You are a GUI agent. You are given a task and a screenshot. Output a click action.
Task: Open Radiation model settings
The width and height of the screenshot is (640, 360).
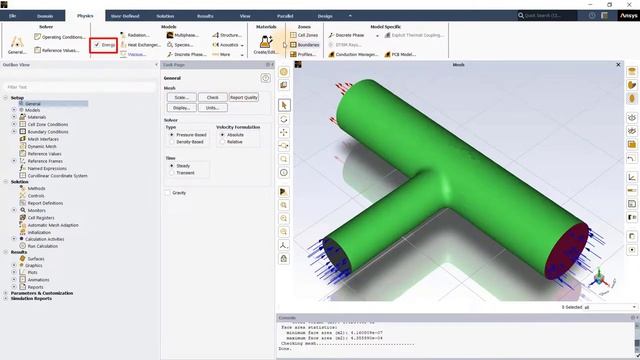click(x=135, y=35)
